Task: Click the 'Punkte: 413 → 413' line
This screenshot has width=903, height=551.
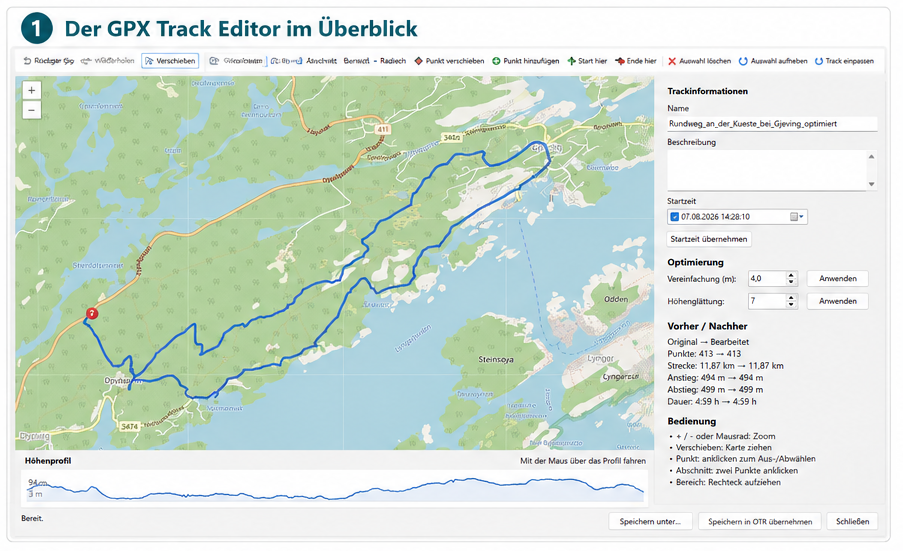Action: pos(704,354)
